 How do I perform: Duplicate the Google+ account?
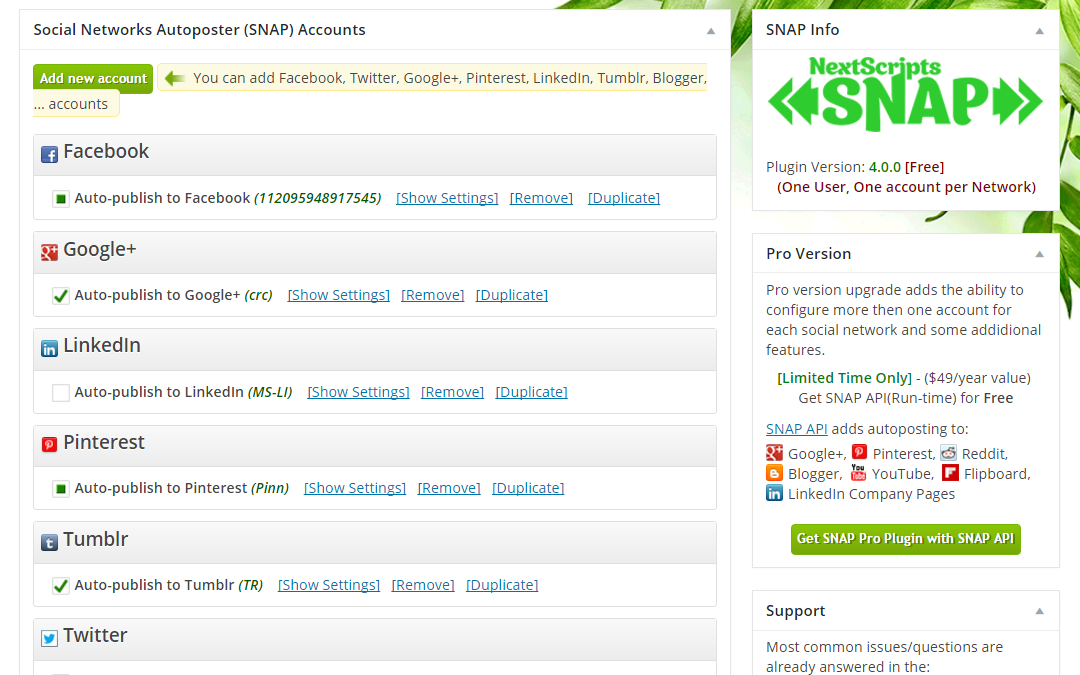512,295
